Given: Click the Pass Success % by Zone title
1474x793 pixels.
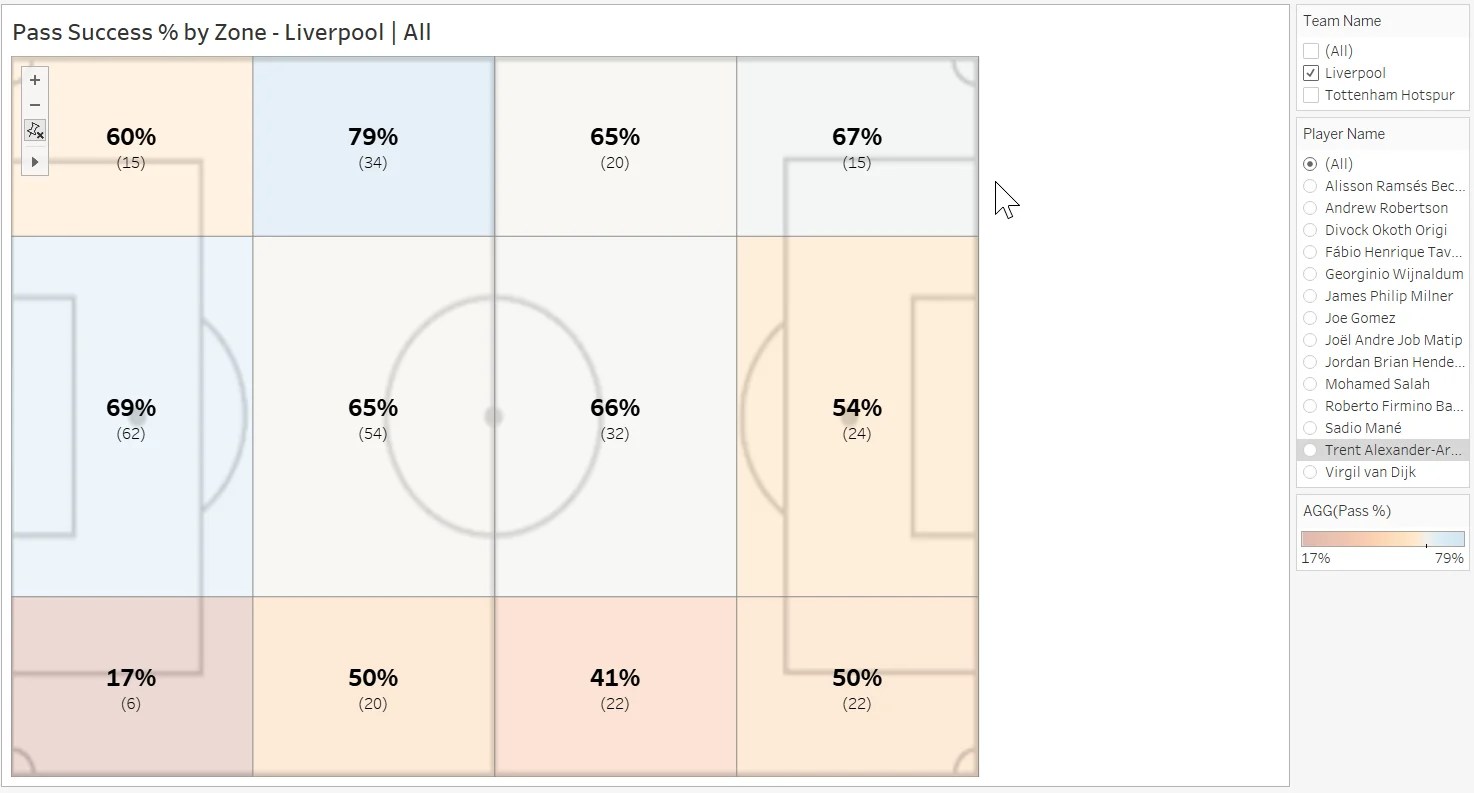Looking at the screenshot, I should point(220,32).
